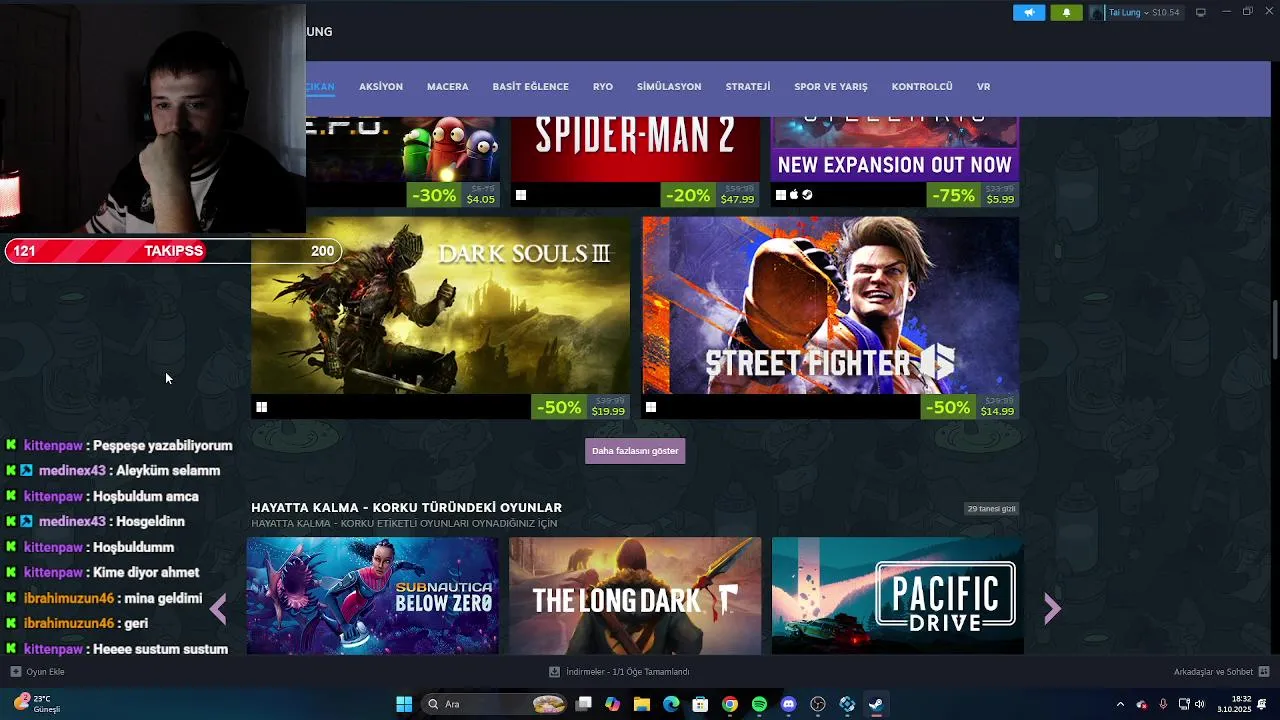1280x720 pixels.
Task: Click the -30% $4.05 discount price
Action: [453, 195]
